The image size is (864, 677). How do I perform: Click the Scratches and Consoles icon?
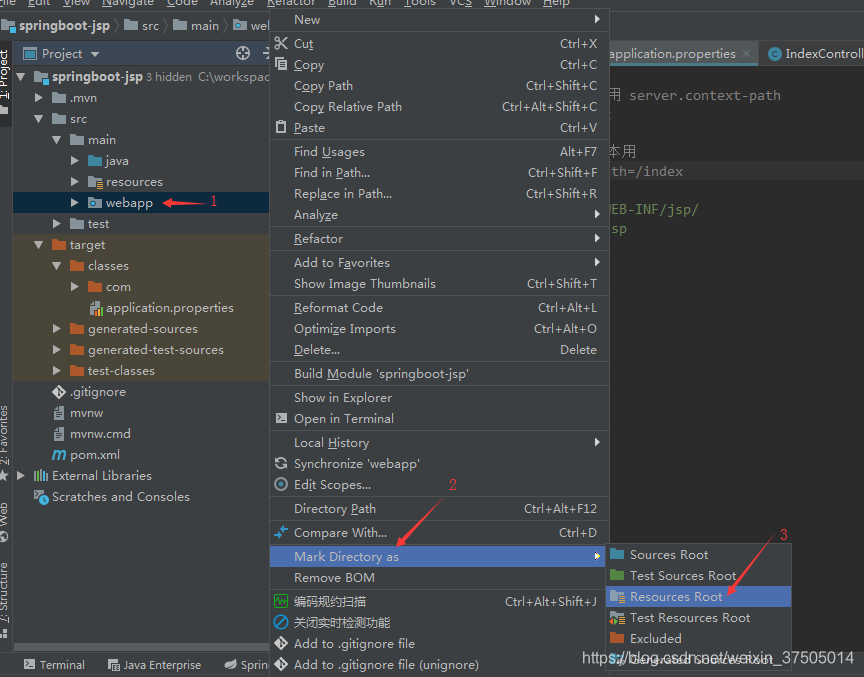coord(41,497)
